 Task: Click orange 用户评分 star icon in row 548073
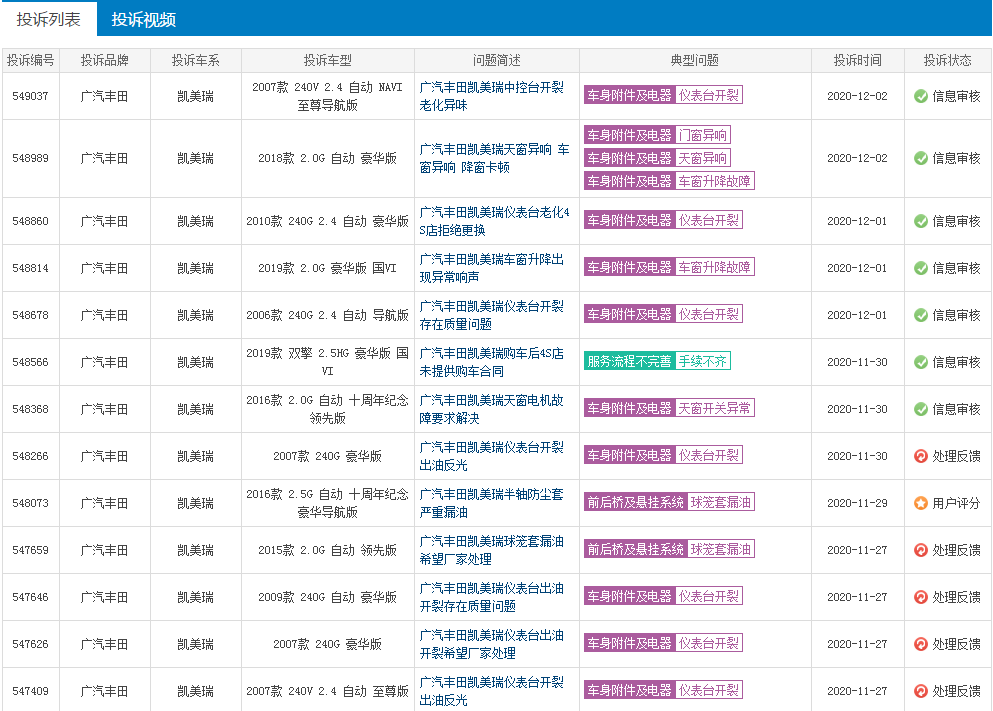point(921,503)
